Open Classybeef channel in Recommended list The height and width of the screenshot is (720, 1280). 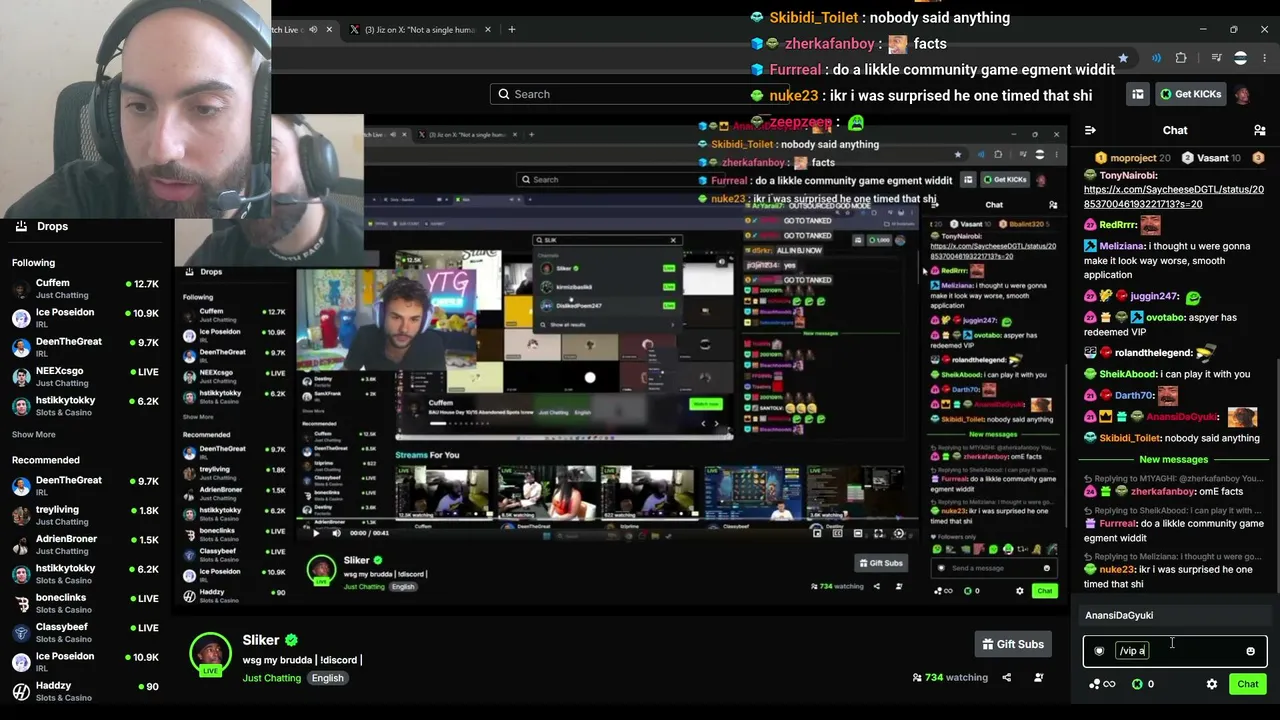coord(85,632)
